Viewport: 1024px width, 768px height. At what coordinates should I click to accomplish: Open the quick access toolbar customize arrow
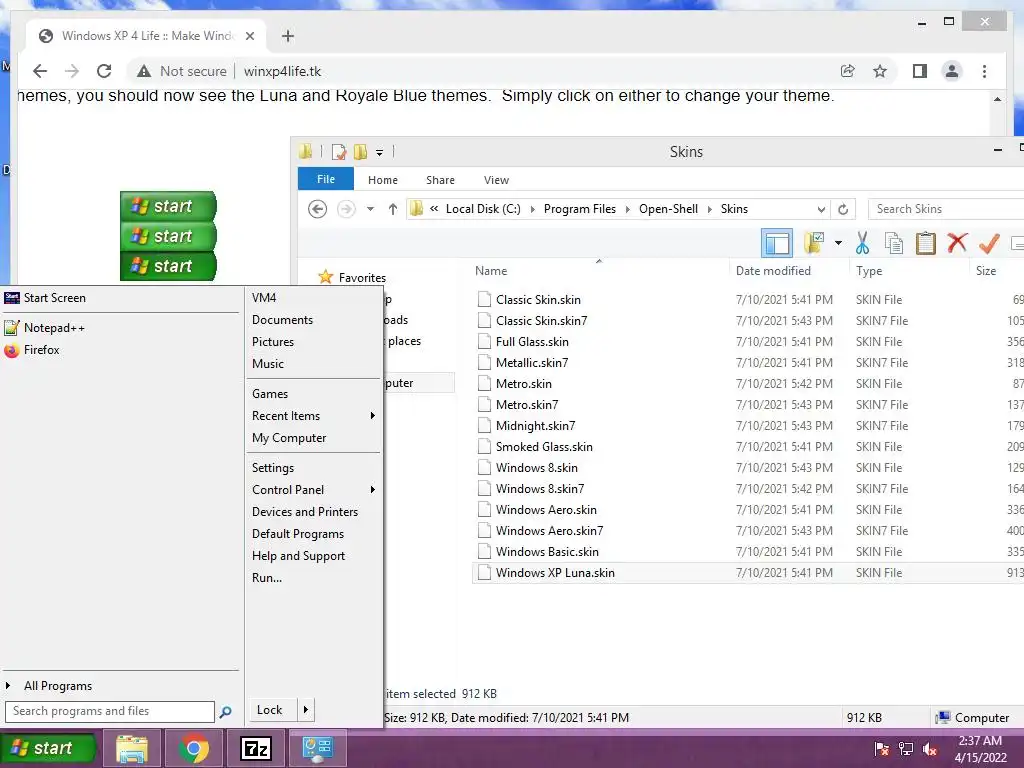click(379, 152)
